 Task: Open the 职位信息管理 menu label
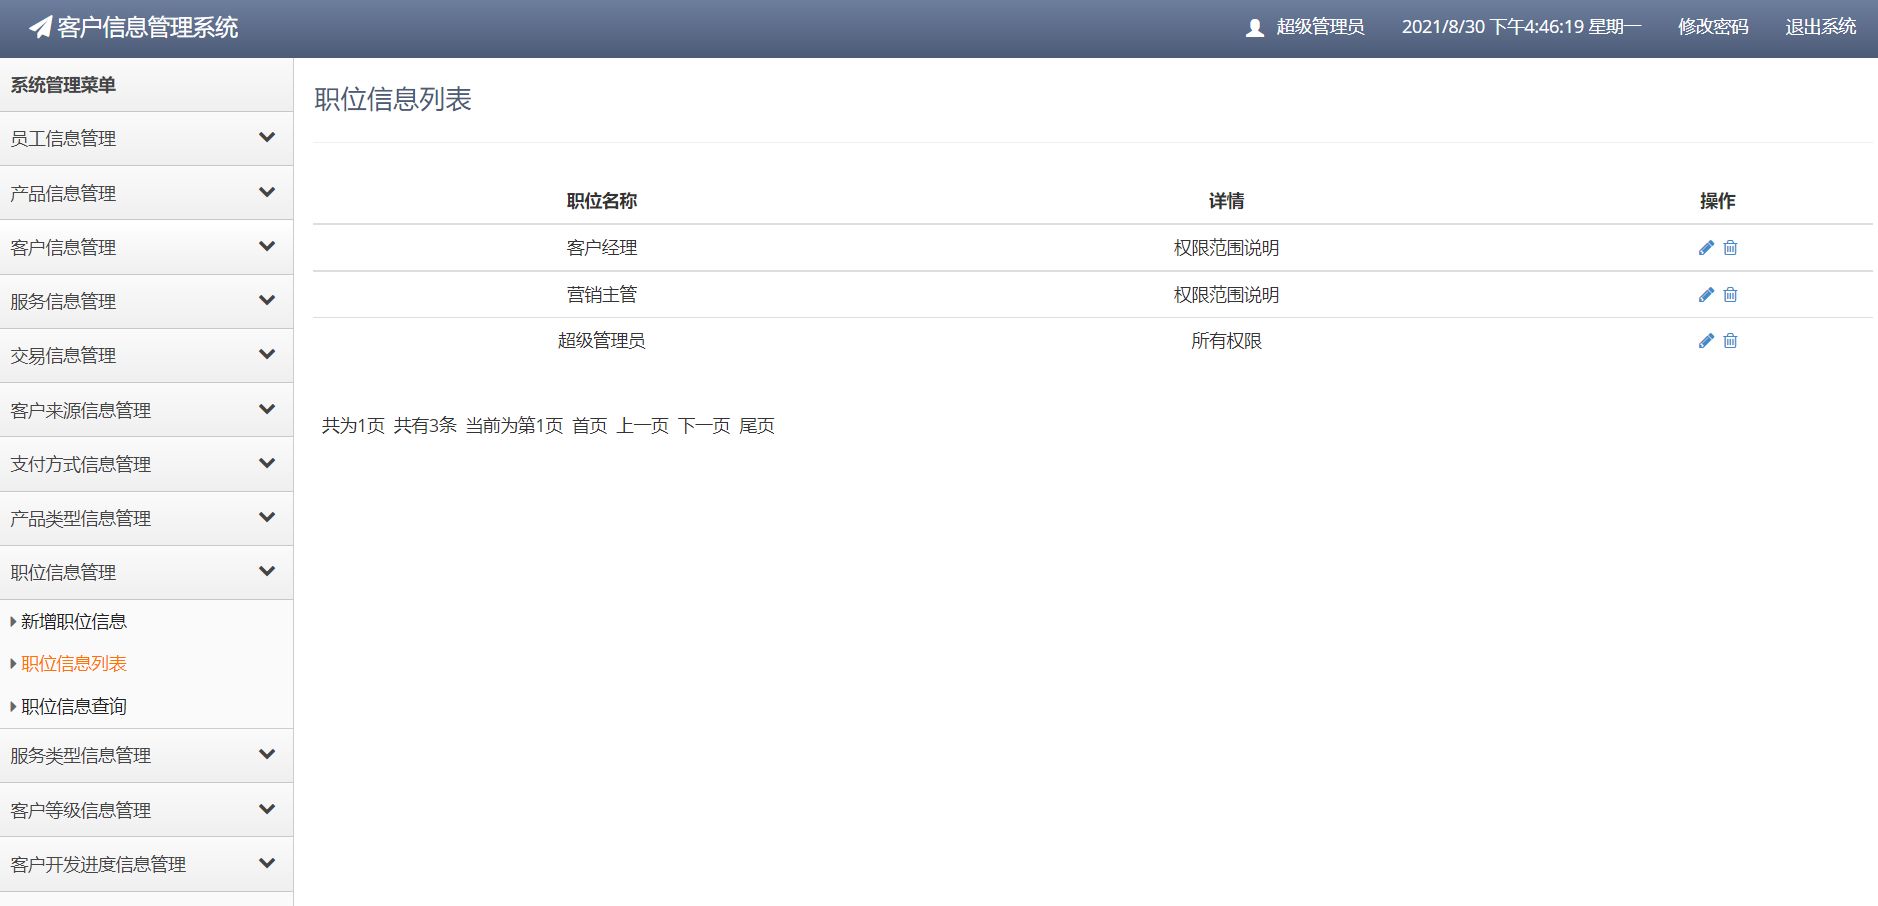tap(63, 573)
